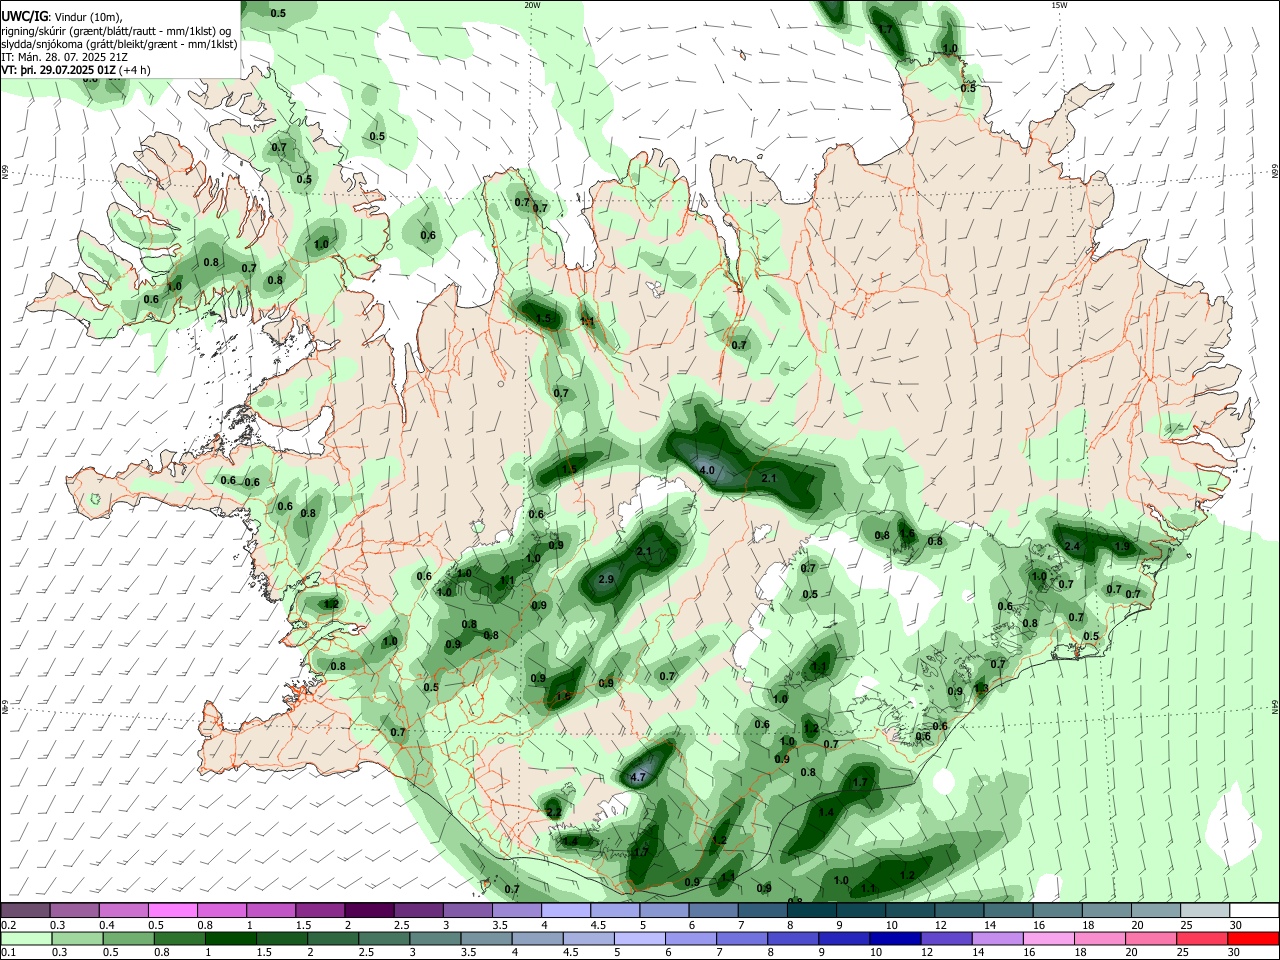Click upper legend swatch between 8 and 9
1280x960 pixels.
coord(811,910)
